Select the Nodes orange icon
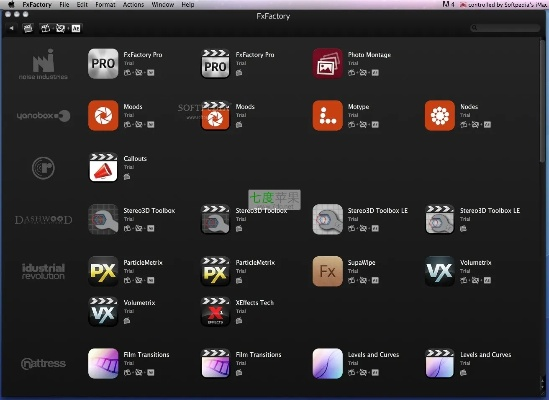The width and height of the screenshot is (549, 400). [x=440, y=116]
